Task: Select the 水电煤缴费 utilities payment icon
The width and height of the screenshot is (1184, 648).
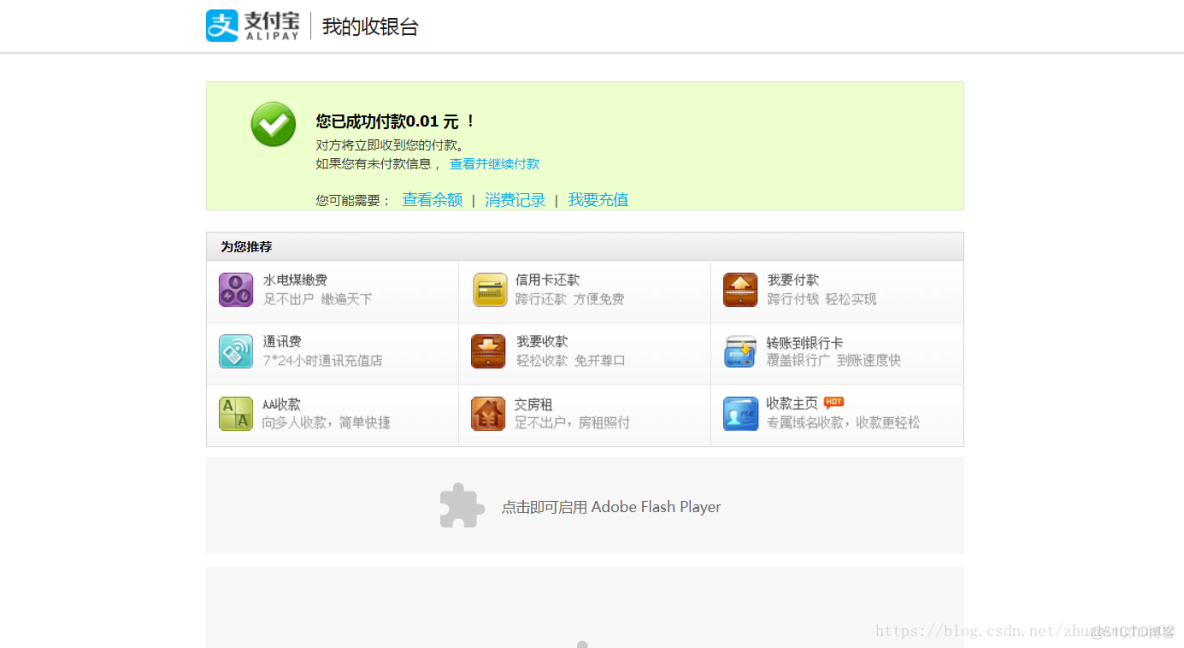Action: [x=234, y=290]
